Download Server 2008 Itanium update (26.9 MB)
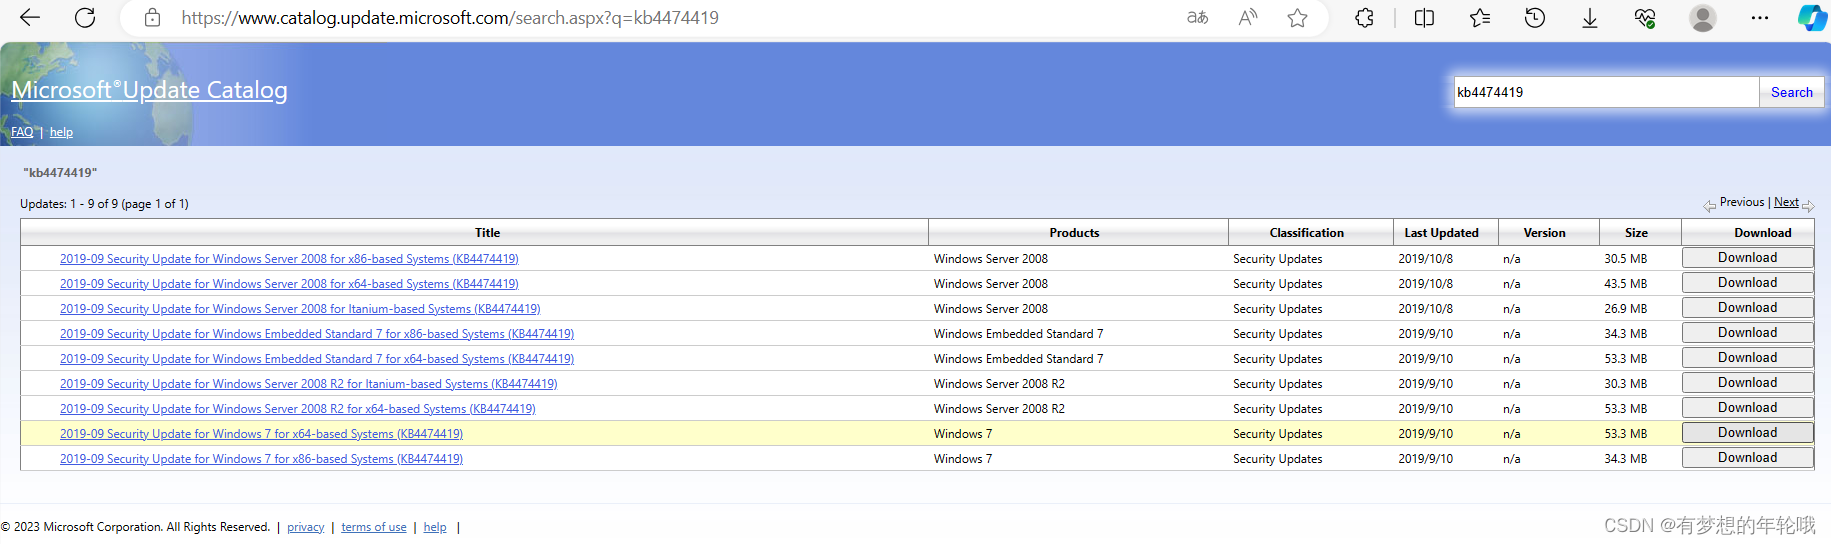 coord(1747,308)
